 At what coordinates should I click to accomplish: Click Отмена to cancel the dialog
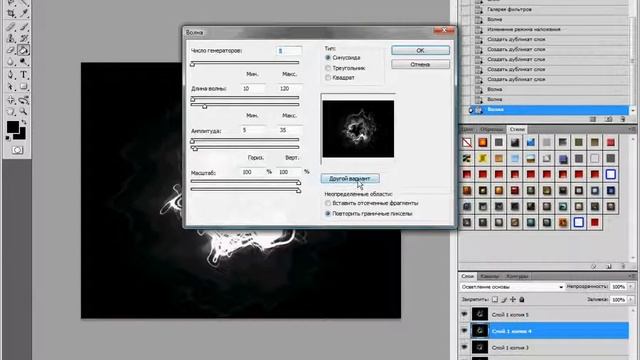pos(420,64)
